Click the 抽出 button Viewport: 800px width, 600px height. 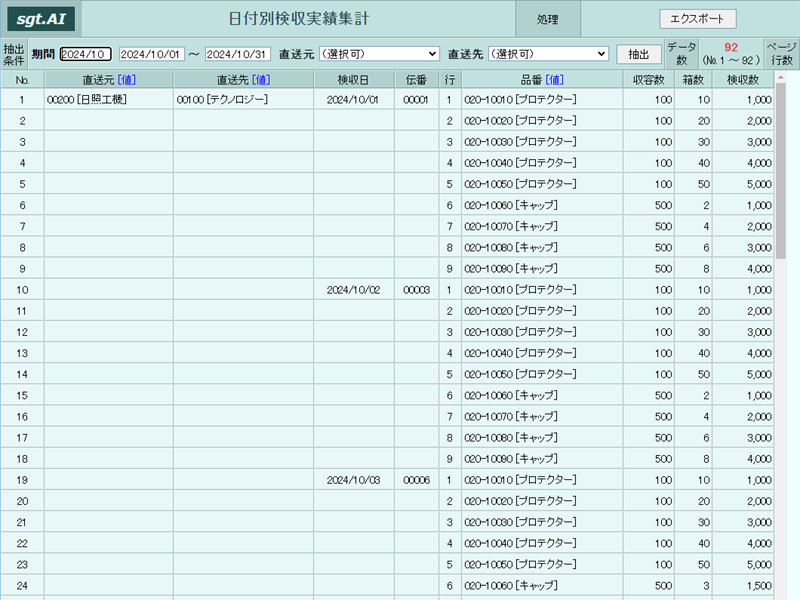[x=639, y=54]
